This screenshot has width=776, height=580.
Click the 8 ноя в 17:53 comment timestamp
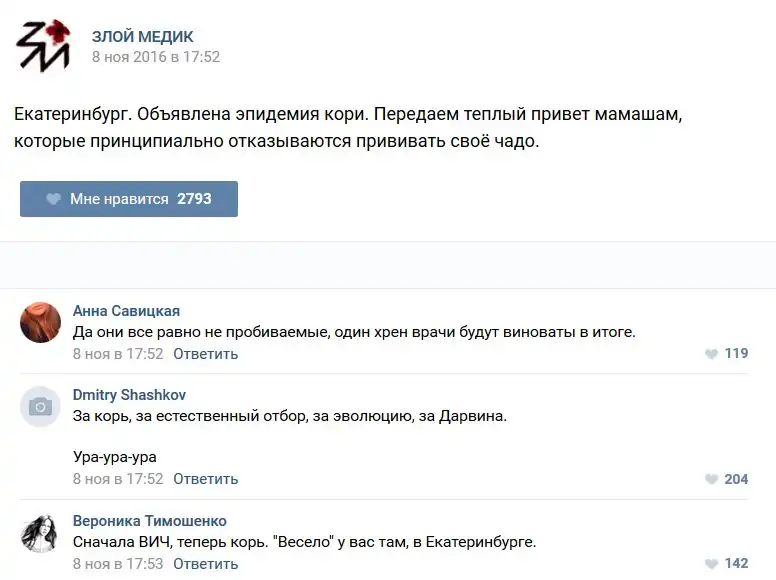[x=118, y=564]
